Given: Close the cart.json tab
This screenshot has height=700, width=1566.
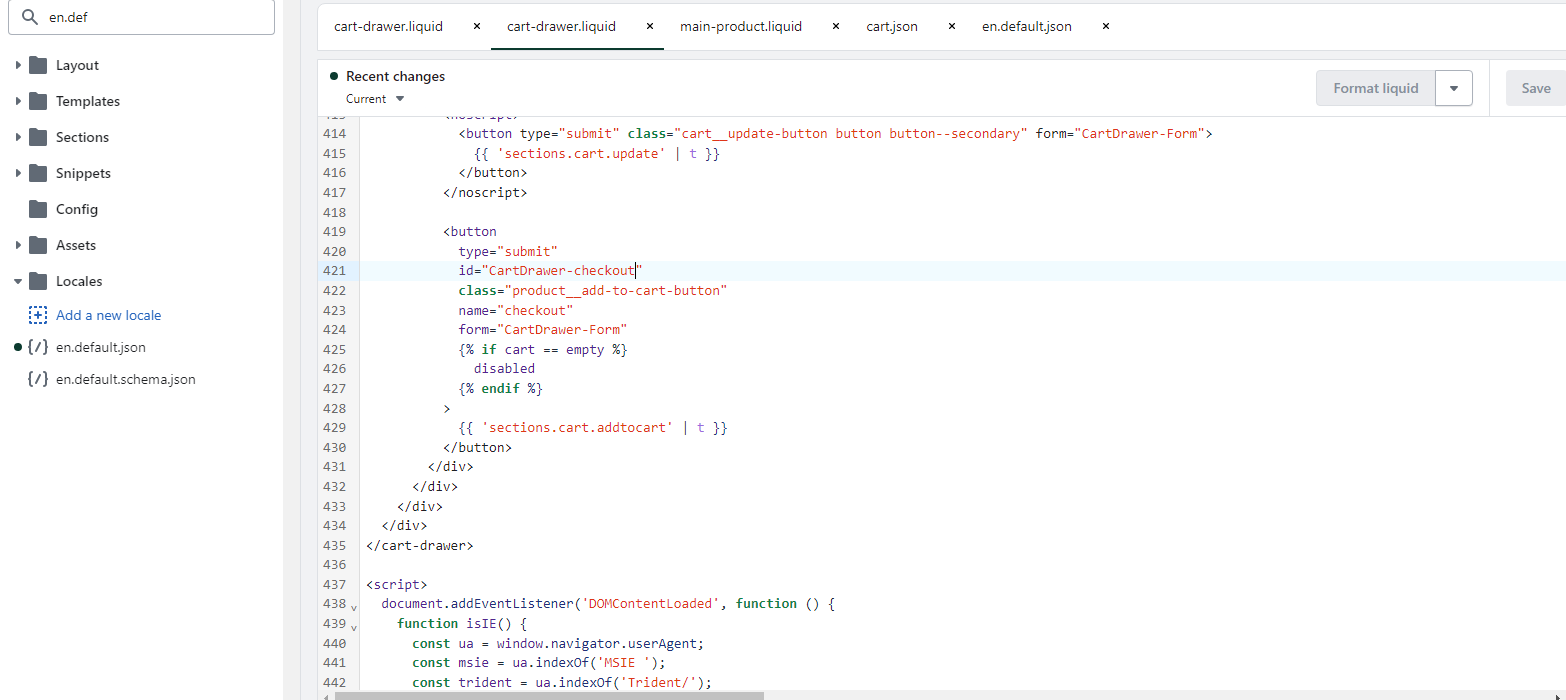Looking at the screenshot, I should click(x=952, y=26).
